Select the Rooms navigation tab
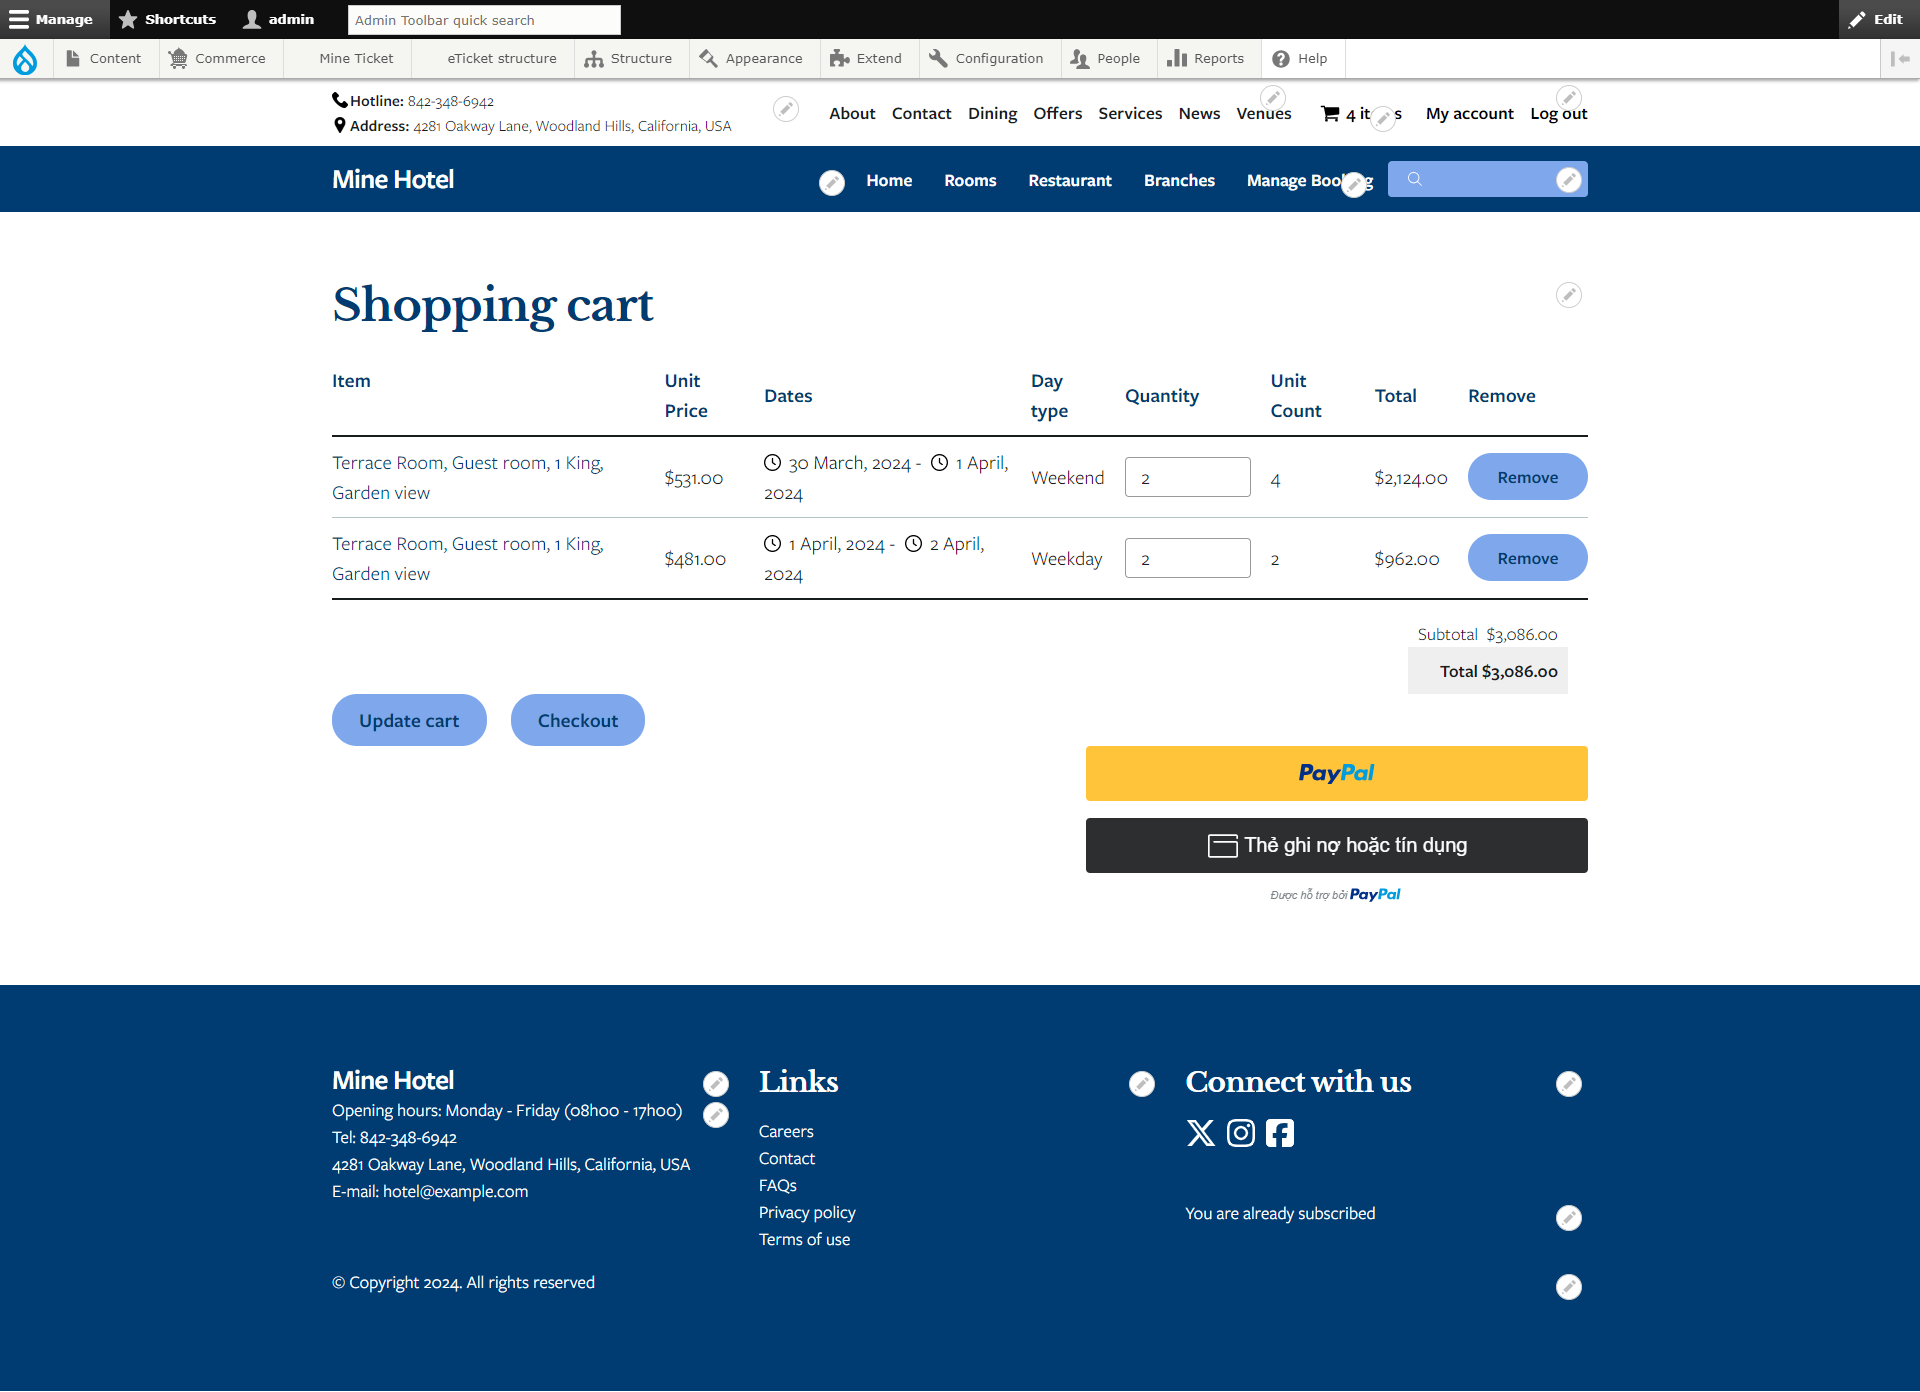The image size is (1920, 1392). (x=972, y=180)
